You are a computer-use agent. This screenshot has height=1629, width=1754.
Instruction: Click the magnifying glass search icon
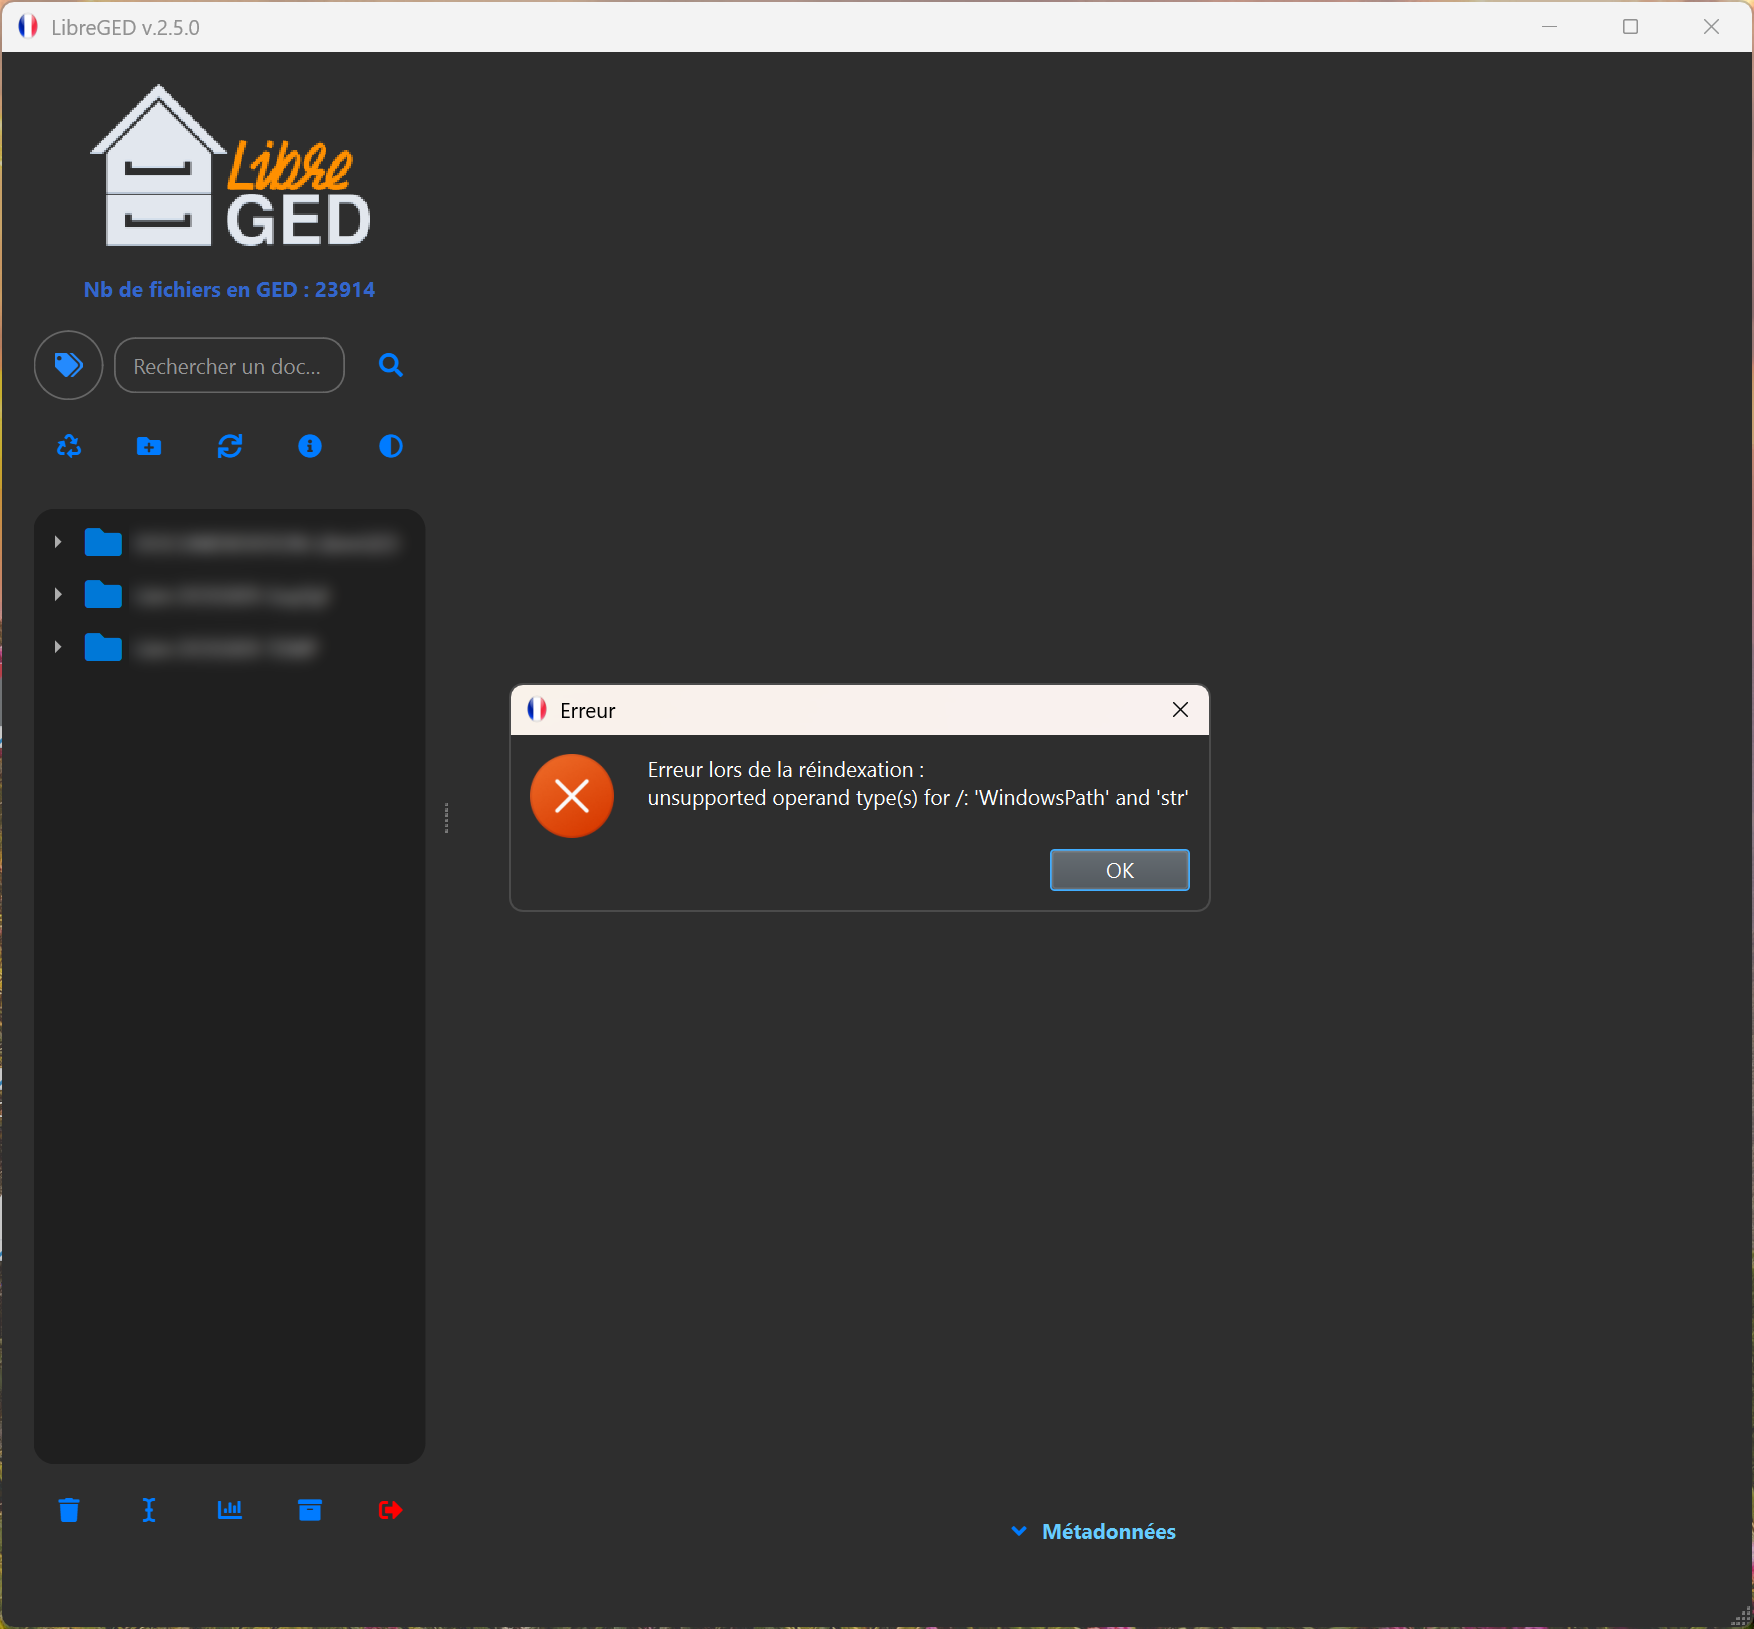click(x=391, y=365)
